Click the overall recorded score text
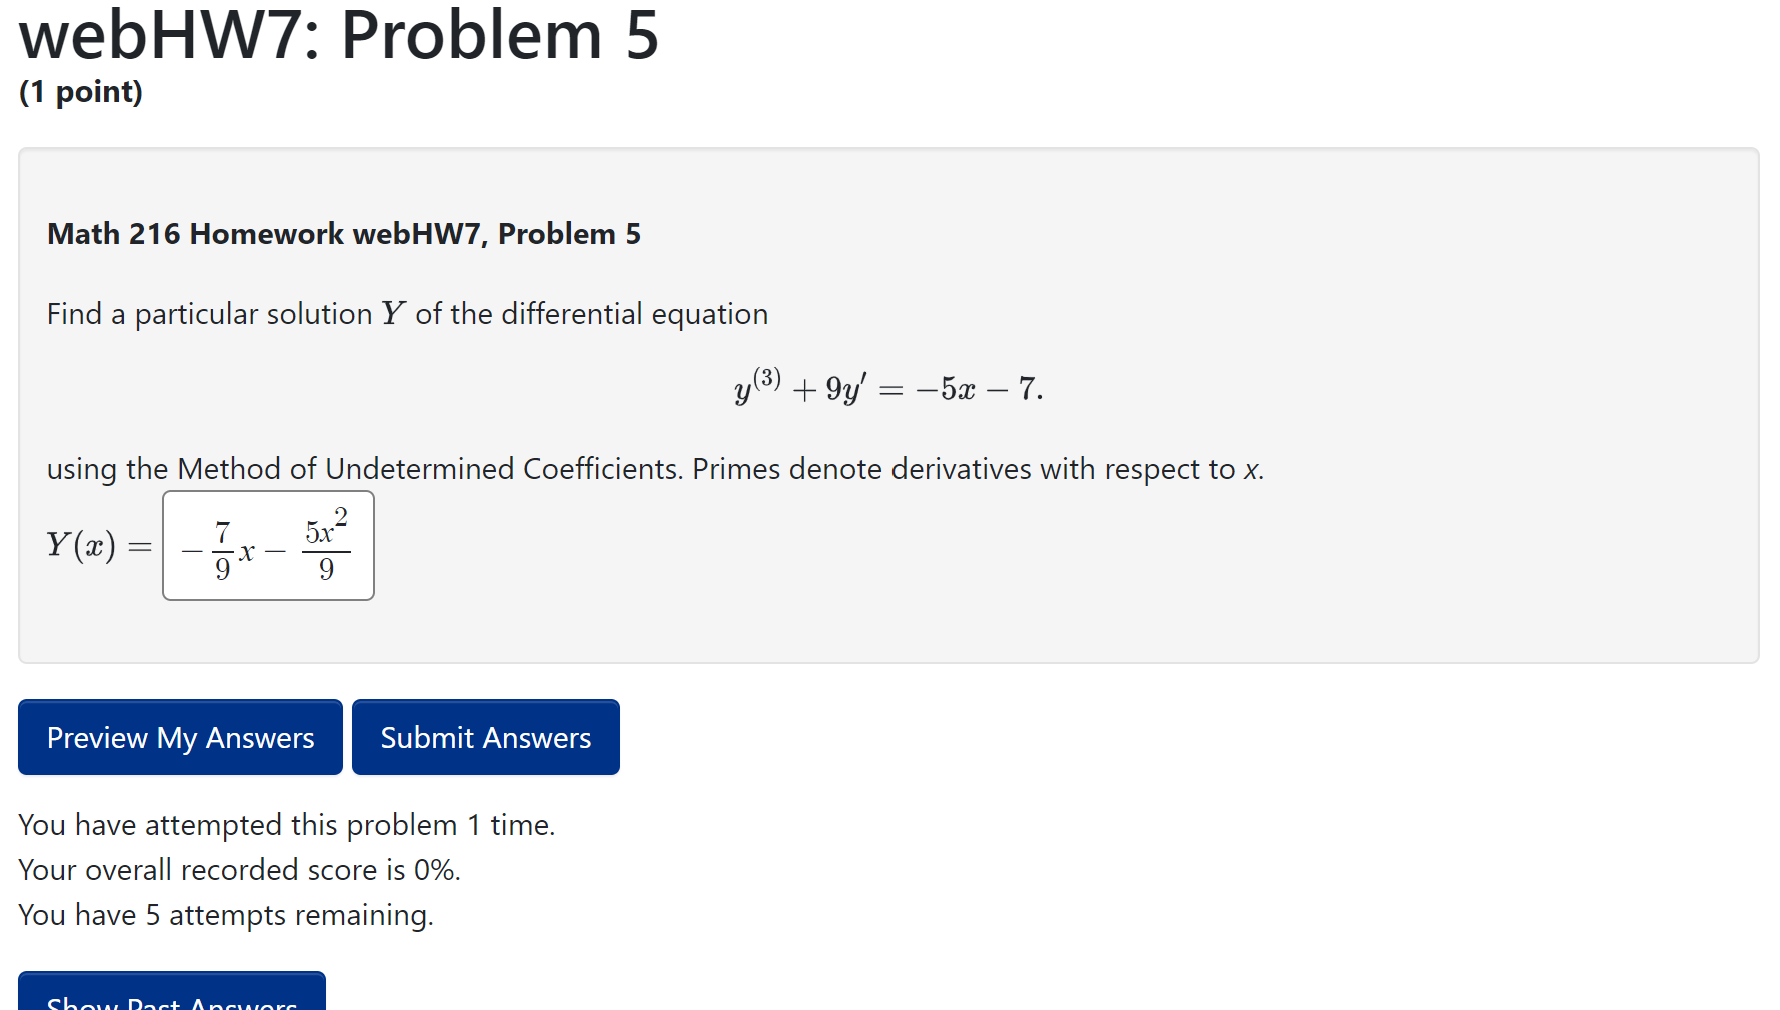This screenshot has height=1010, width=1780. [240, 869]
